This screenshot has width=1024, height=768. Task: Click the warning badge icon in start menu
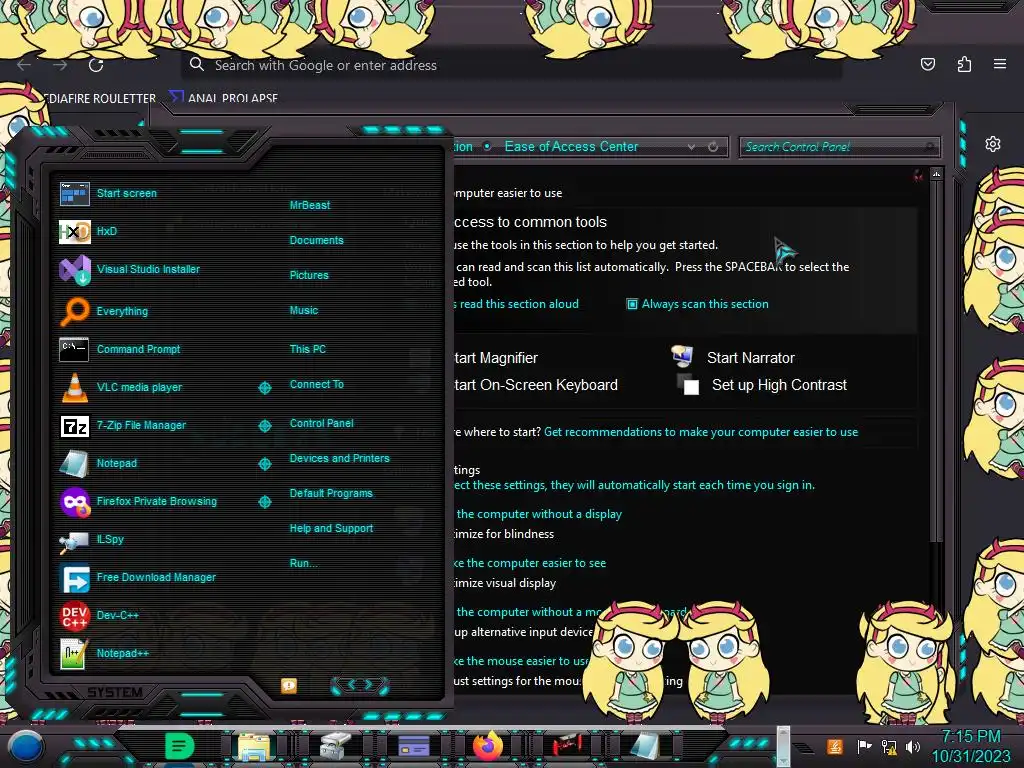289,685
